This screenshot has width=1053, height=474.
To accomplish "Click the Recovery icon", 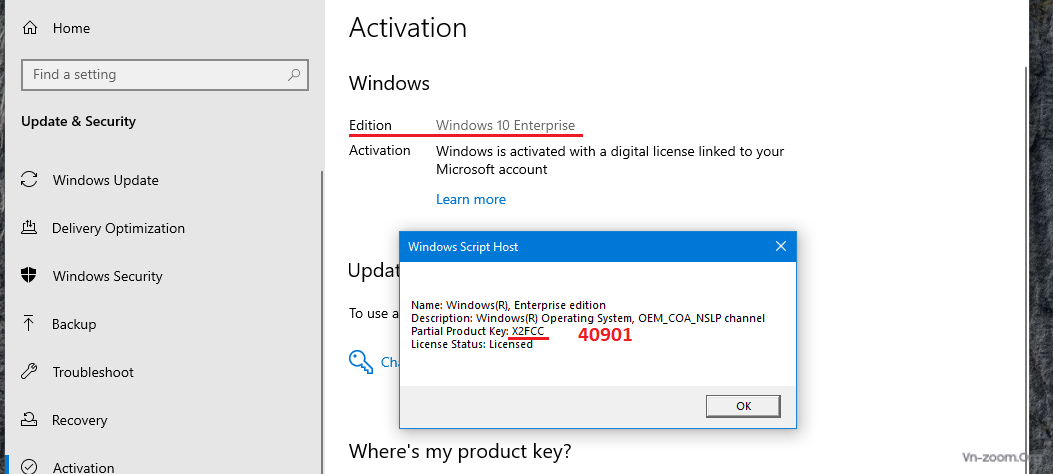I will pyautogui.click(x=29, y=420).
